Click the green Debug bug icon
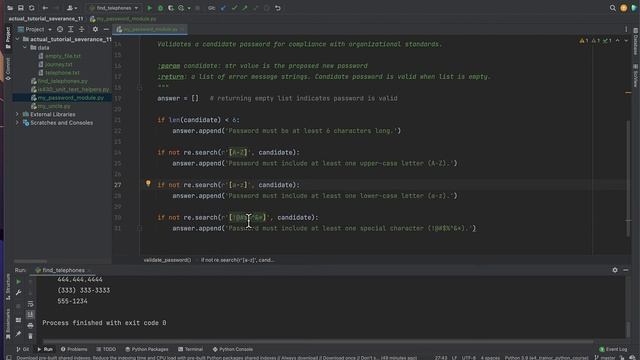Viewport: 640px width, 360px height. [x=160, y=8]
